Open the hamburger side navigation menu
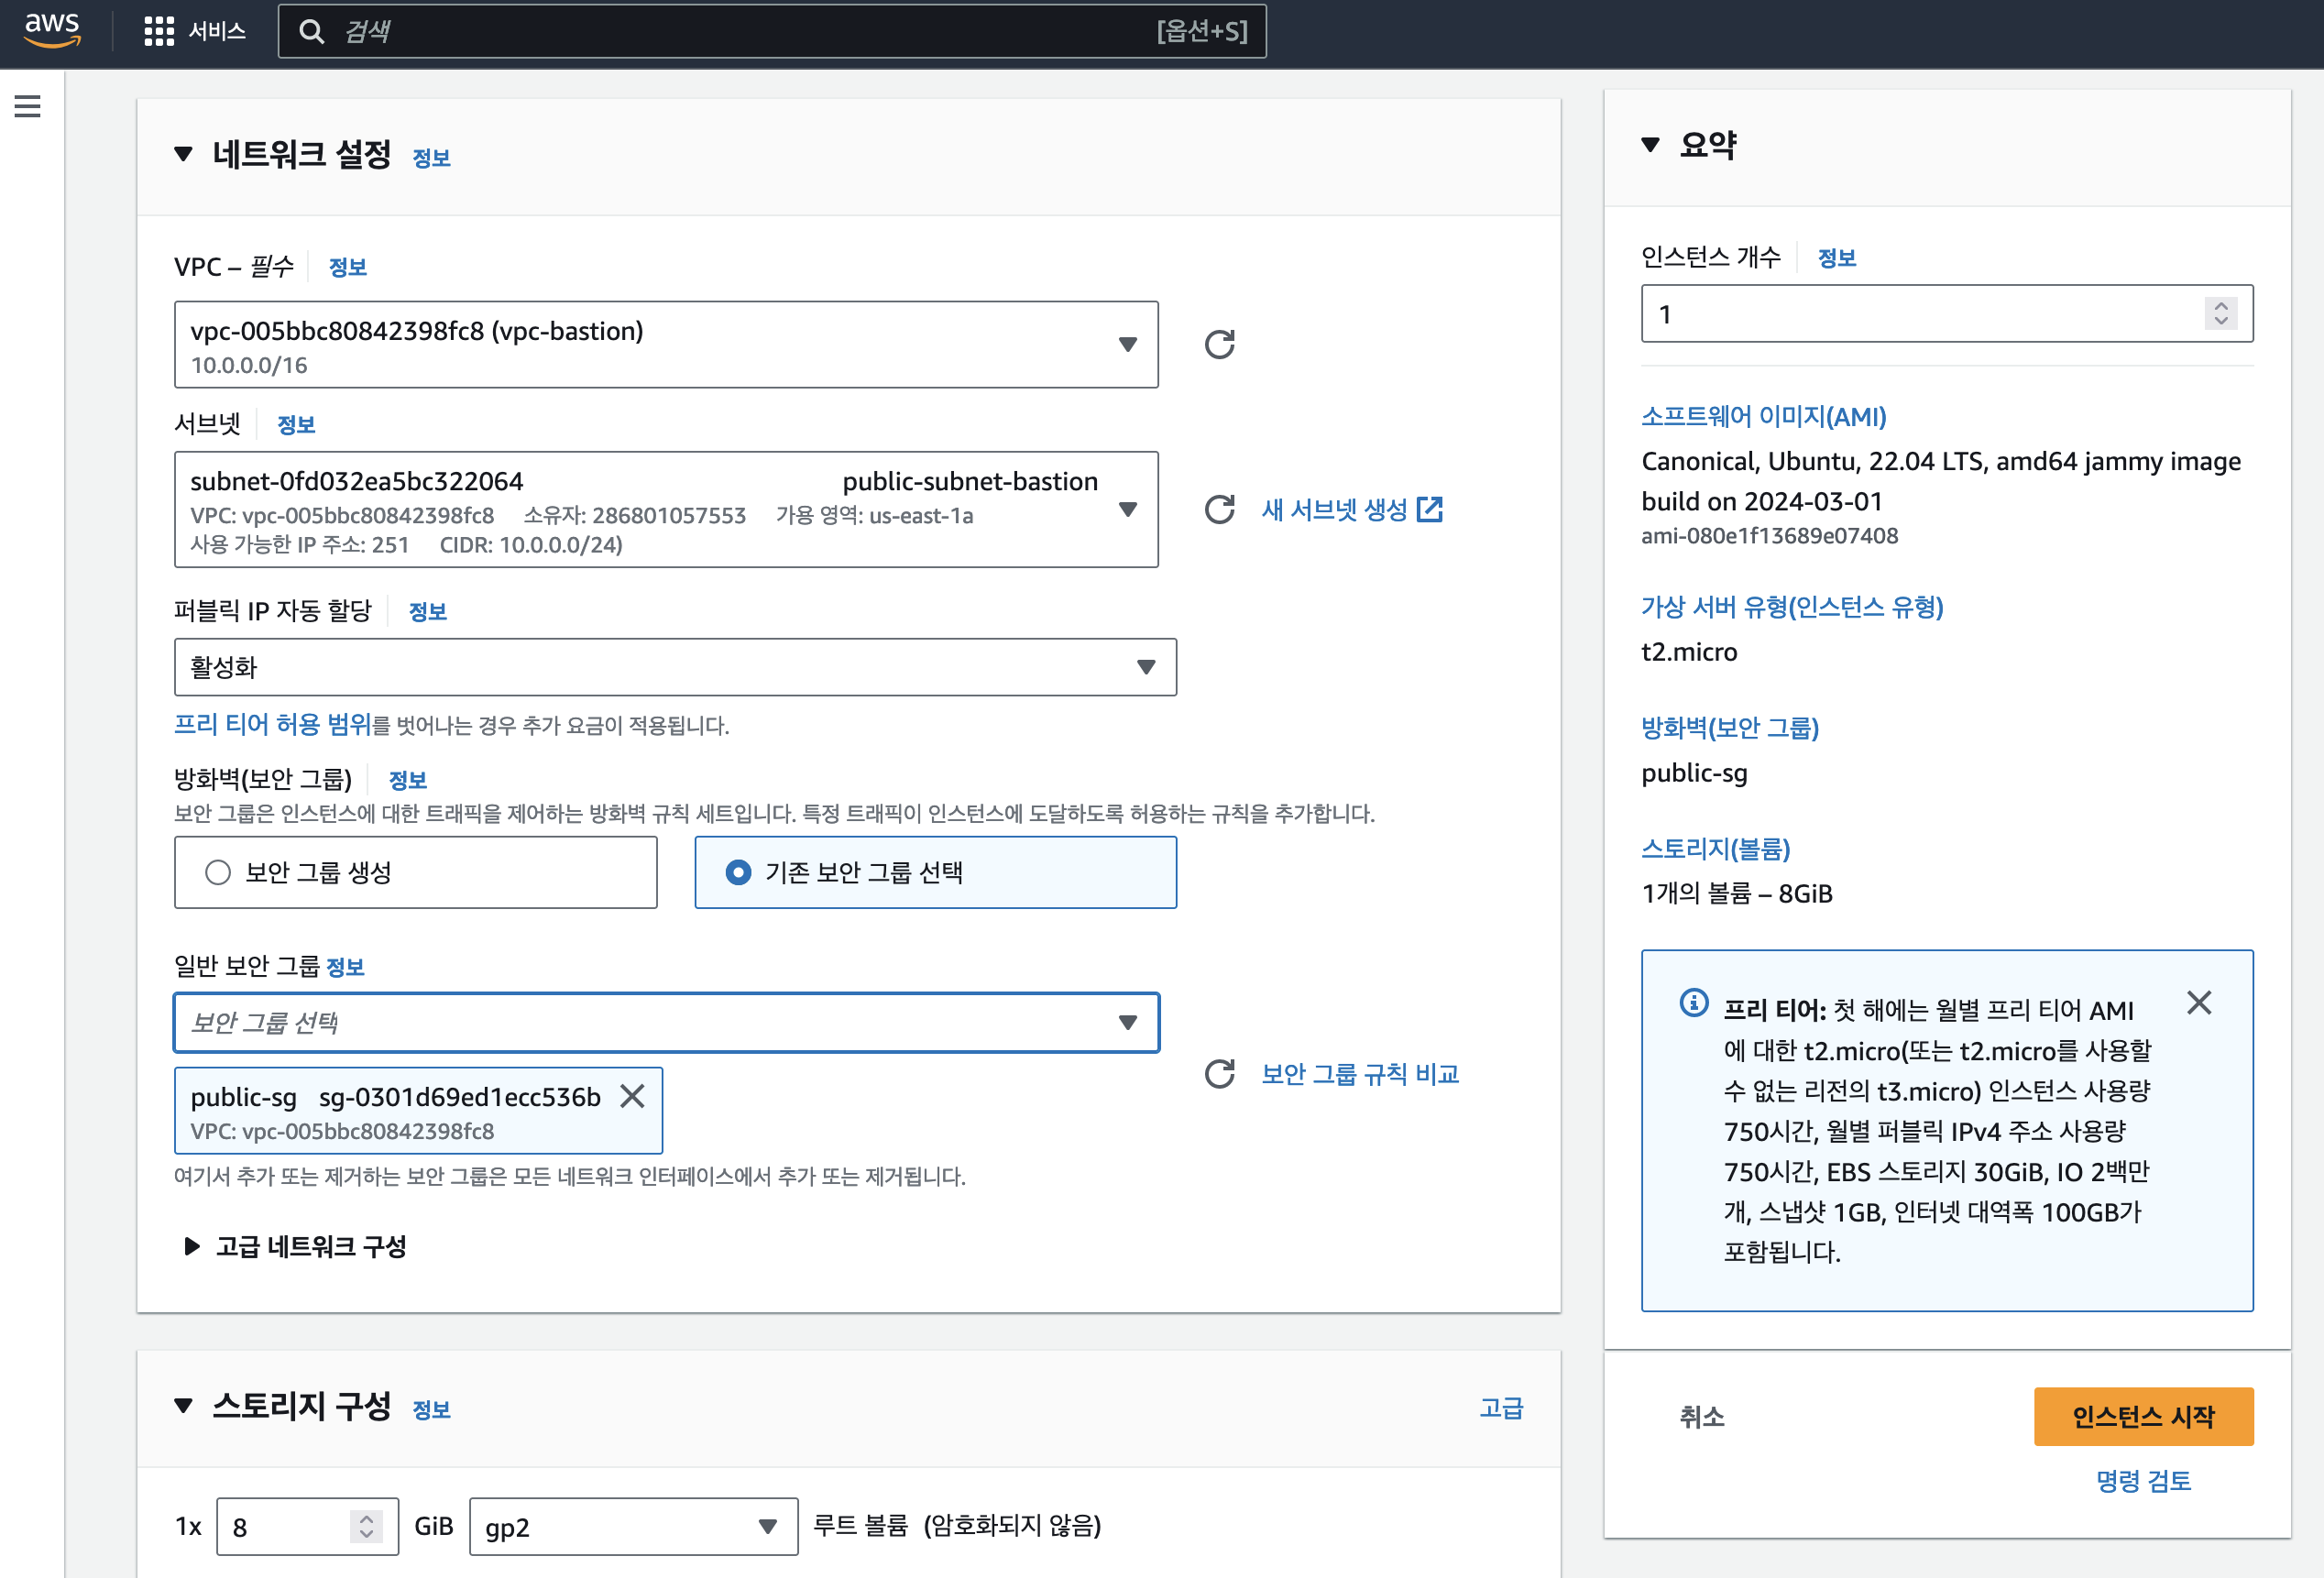Image resolution: width=2324 pixels, height=1578 pixels. [x=28, y=106]
